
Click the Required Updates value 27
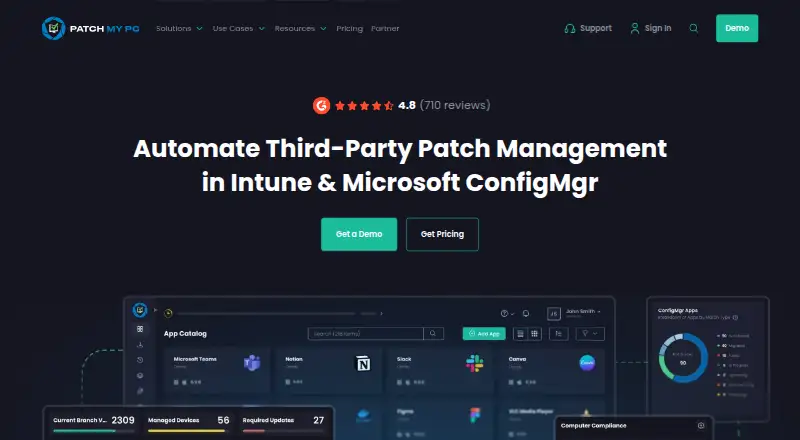click(x=319, y=420)
